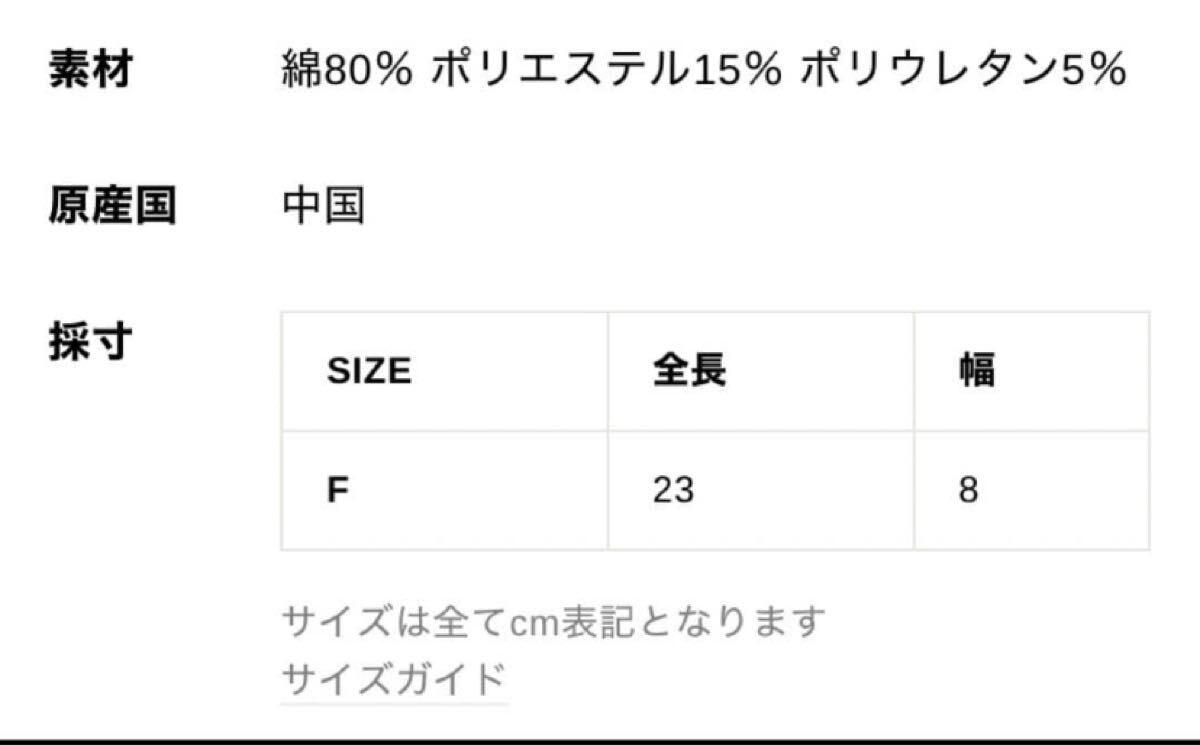Select the F size cell
This screenshot has height=745, width=1200.
click(x=337, y=491)
